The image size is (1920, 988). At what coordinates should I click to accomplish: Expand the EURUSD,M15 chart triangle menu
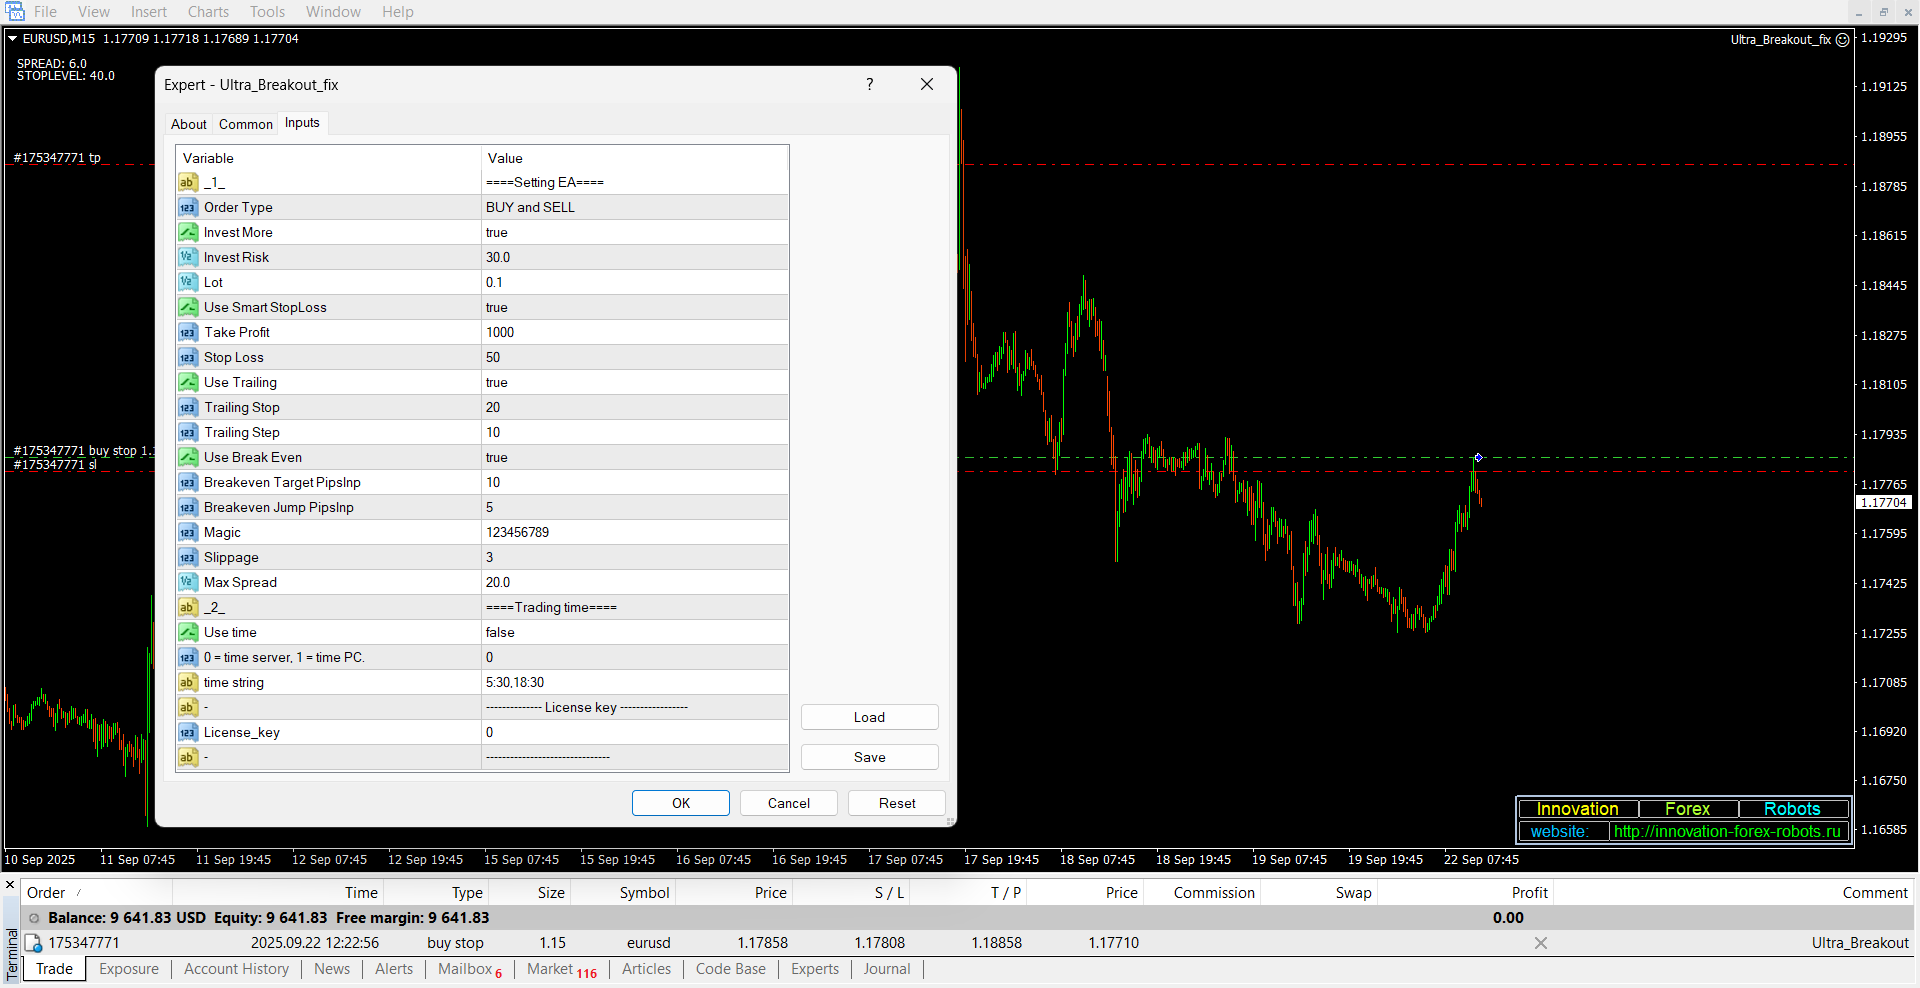click(13, 39)
